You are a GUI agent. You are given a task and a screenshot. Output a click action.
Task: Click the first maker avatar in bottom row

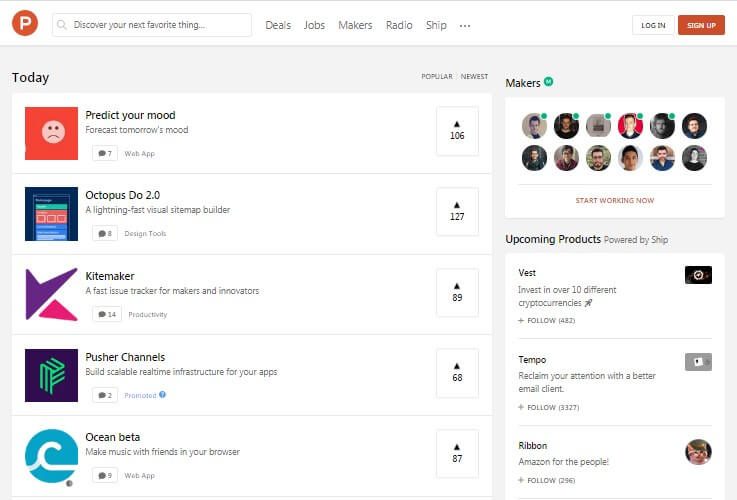534,158
